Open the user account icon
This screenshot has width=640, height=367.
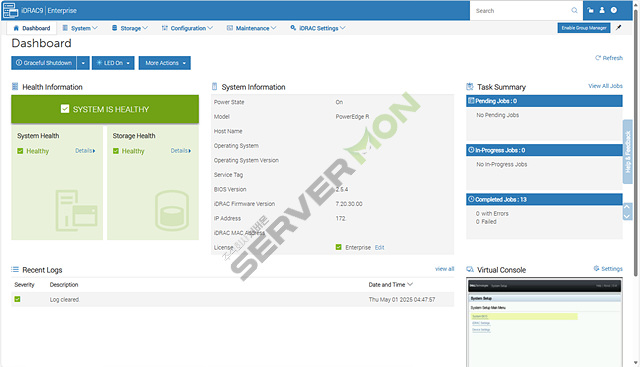pyautogui.click(x=602, y=10)
